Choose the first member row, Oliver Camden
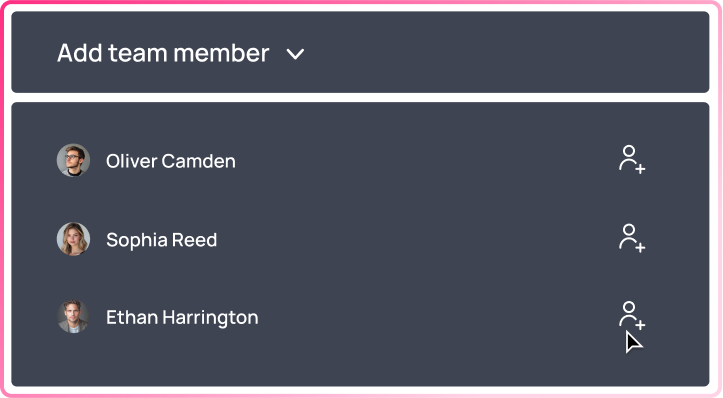723x398 pixels. 360,160
